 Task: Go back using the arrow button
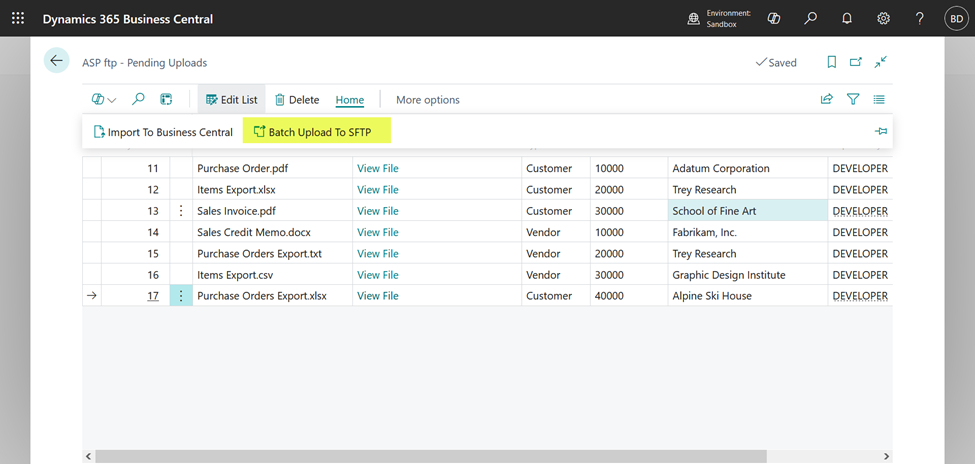pos(57,60)
